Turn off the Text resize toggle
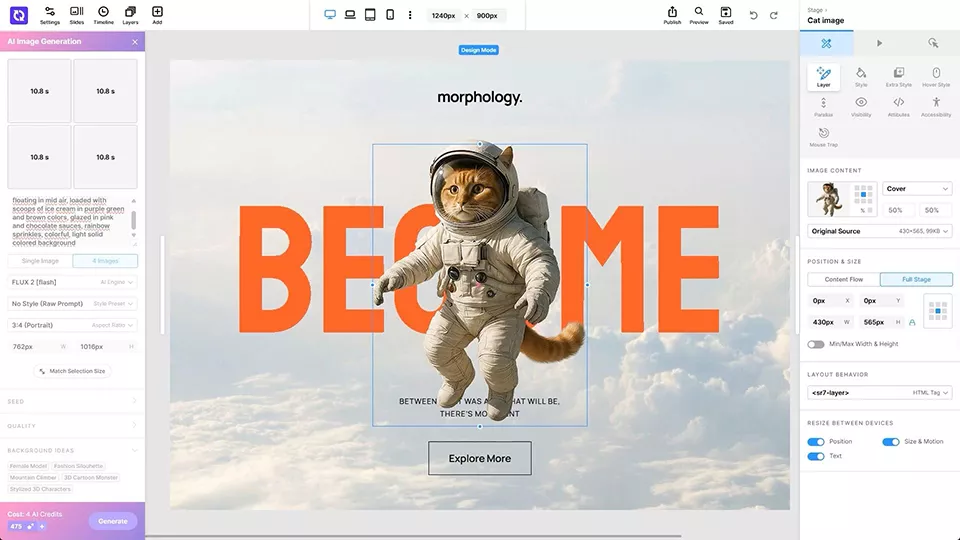This screenshot has width=960, height=540. pos(816,456)
